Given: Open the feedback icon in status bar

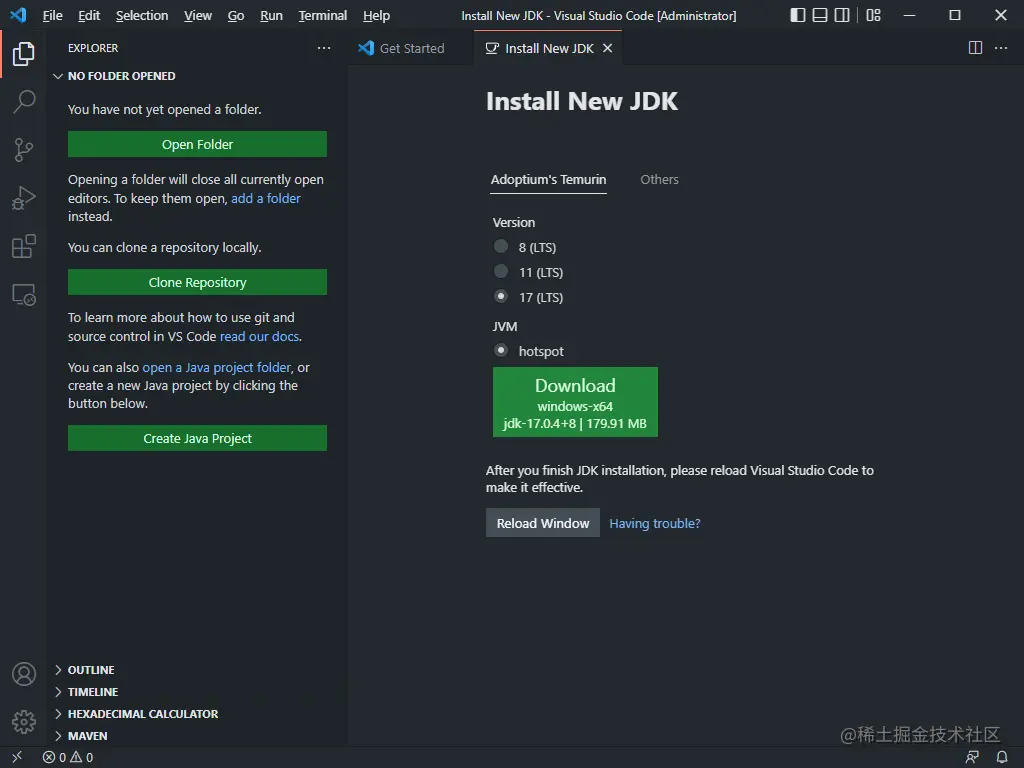Looking at the screenshot, I should [x=972, y=757].
